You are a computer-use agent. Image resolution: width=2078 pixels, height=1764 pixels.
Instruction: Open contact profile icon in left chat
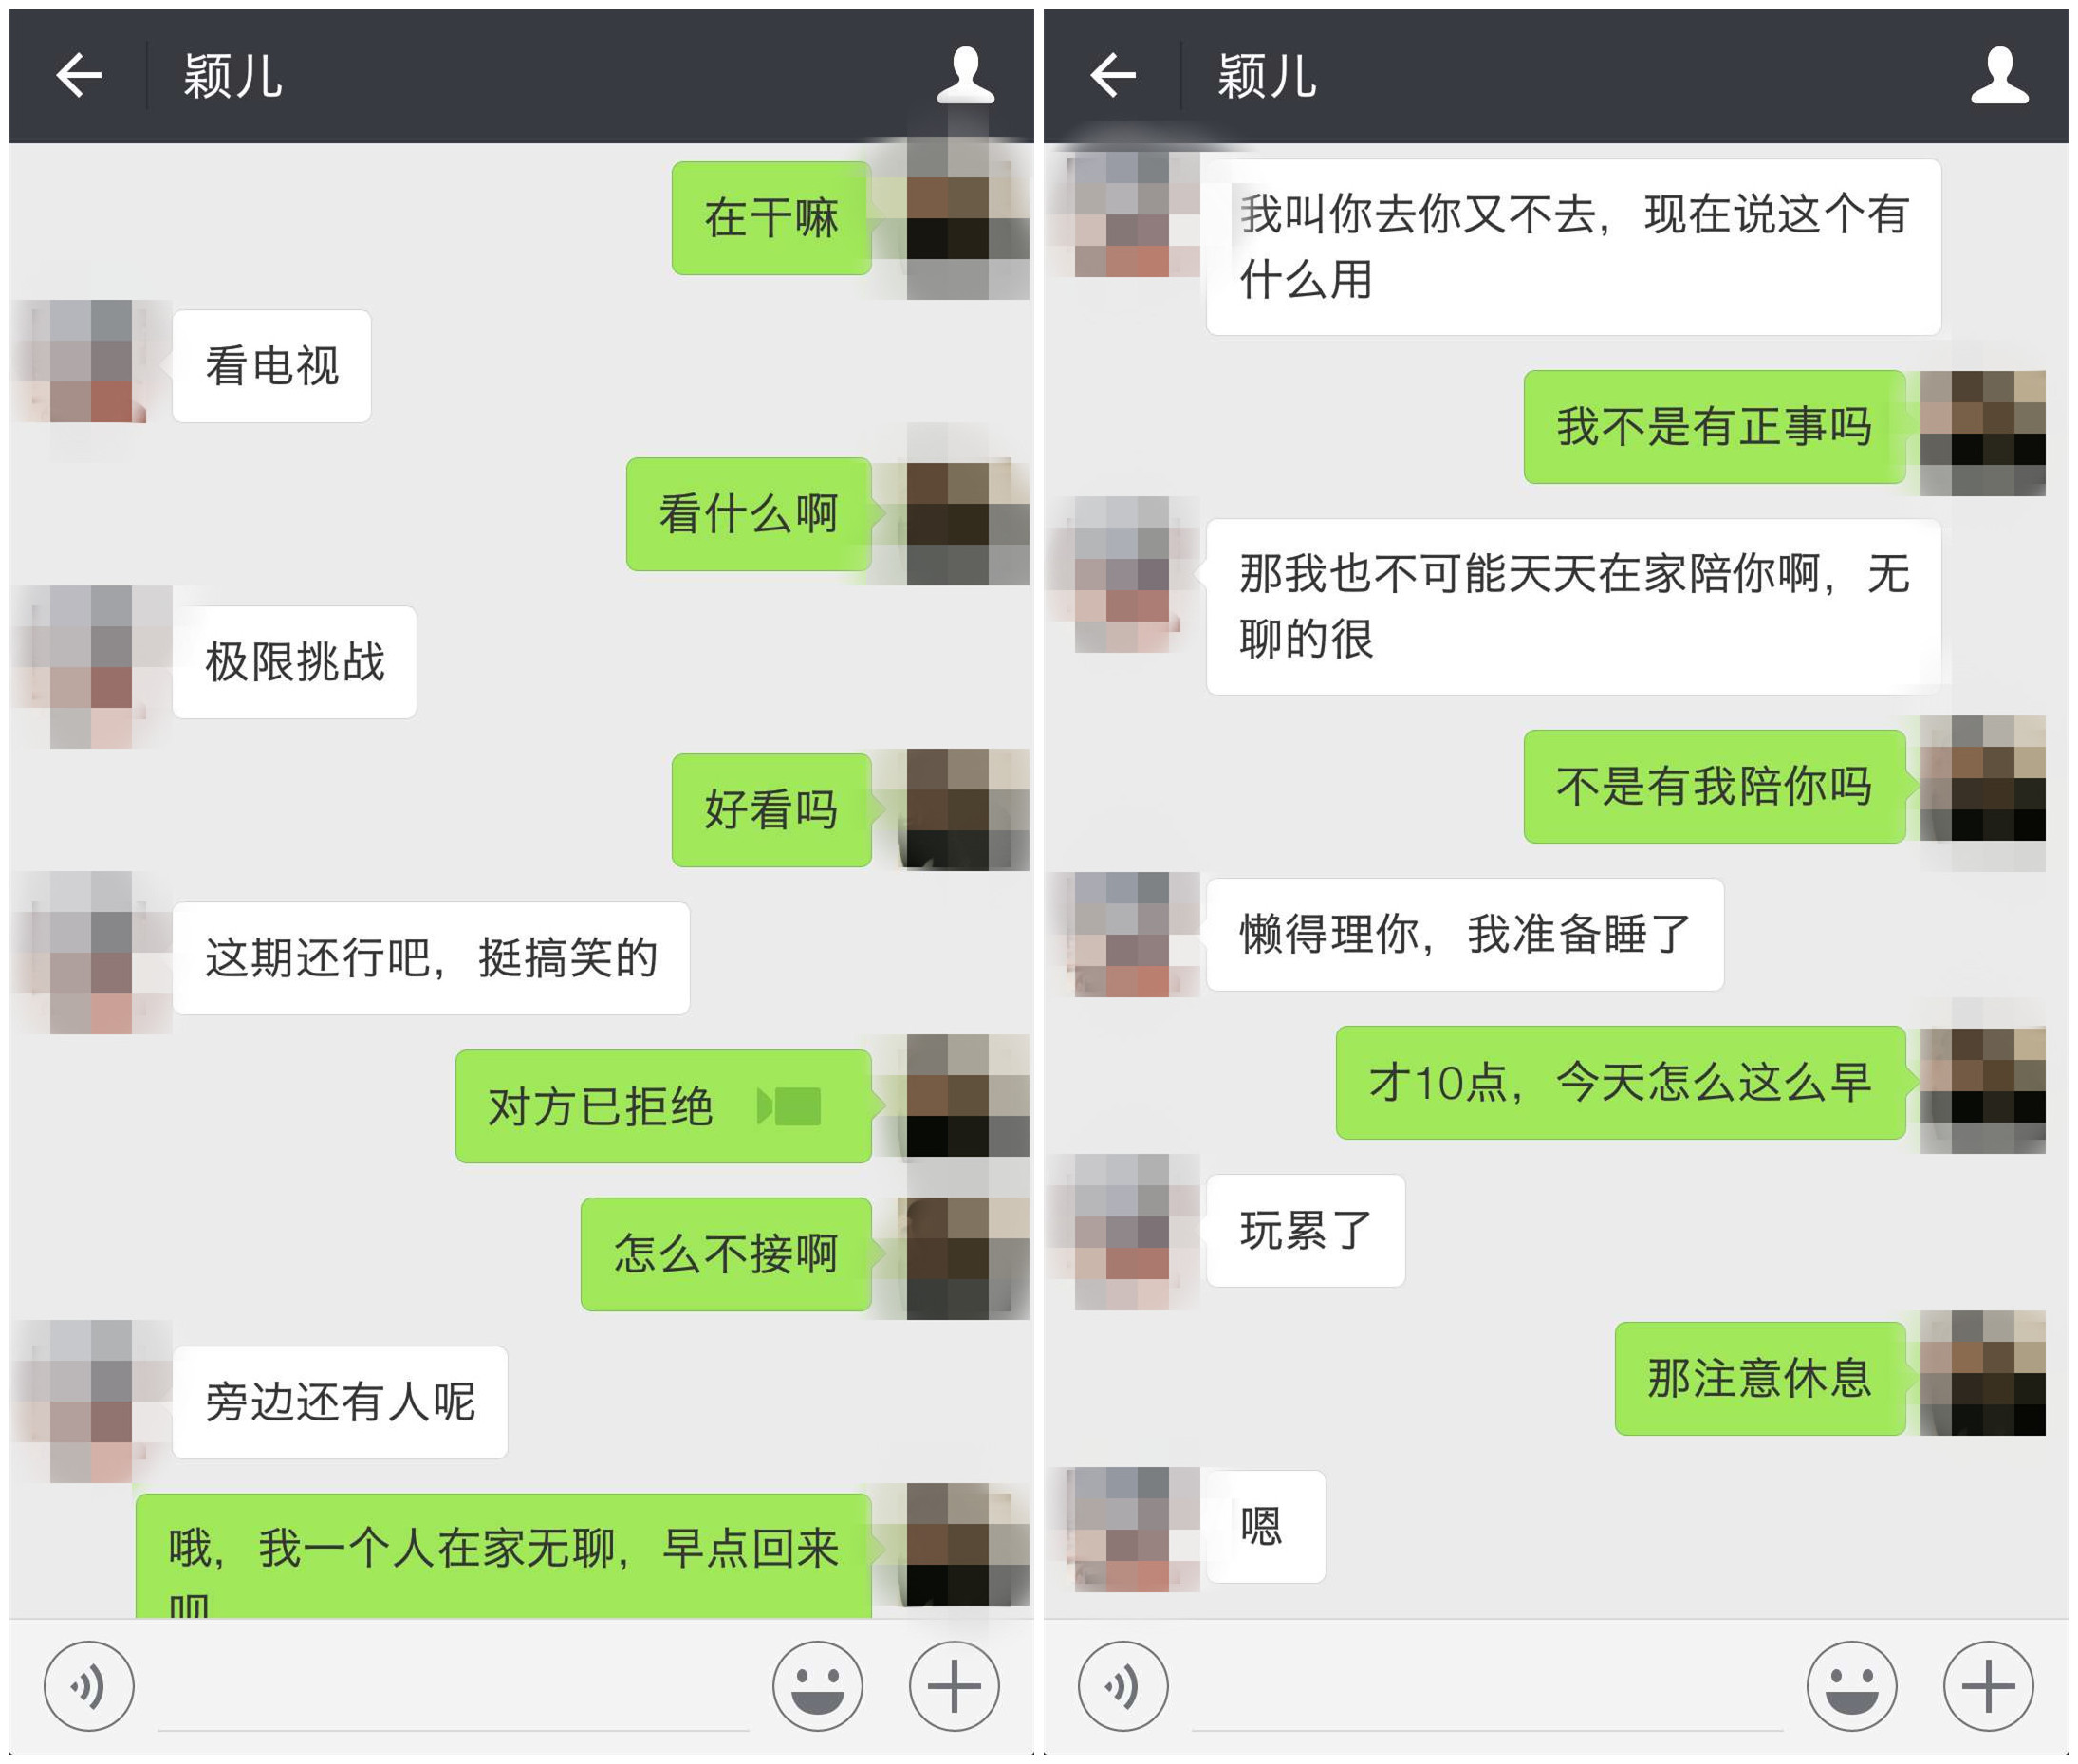coord(965,76)
